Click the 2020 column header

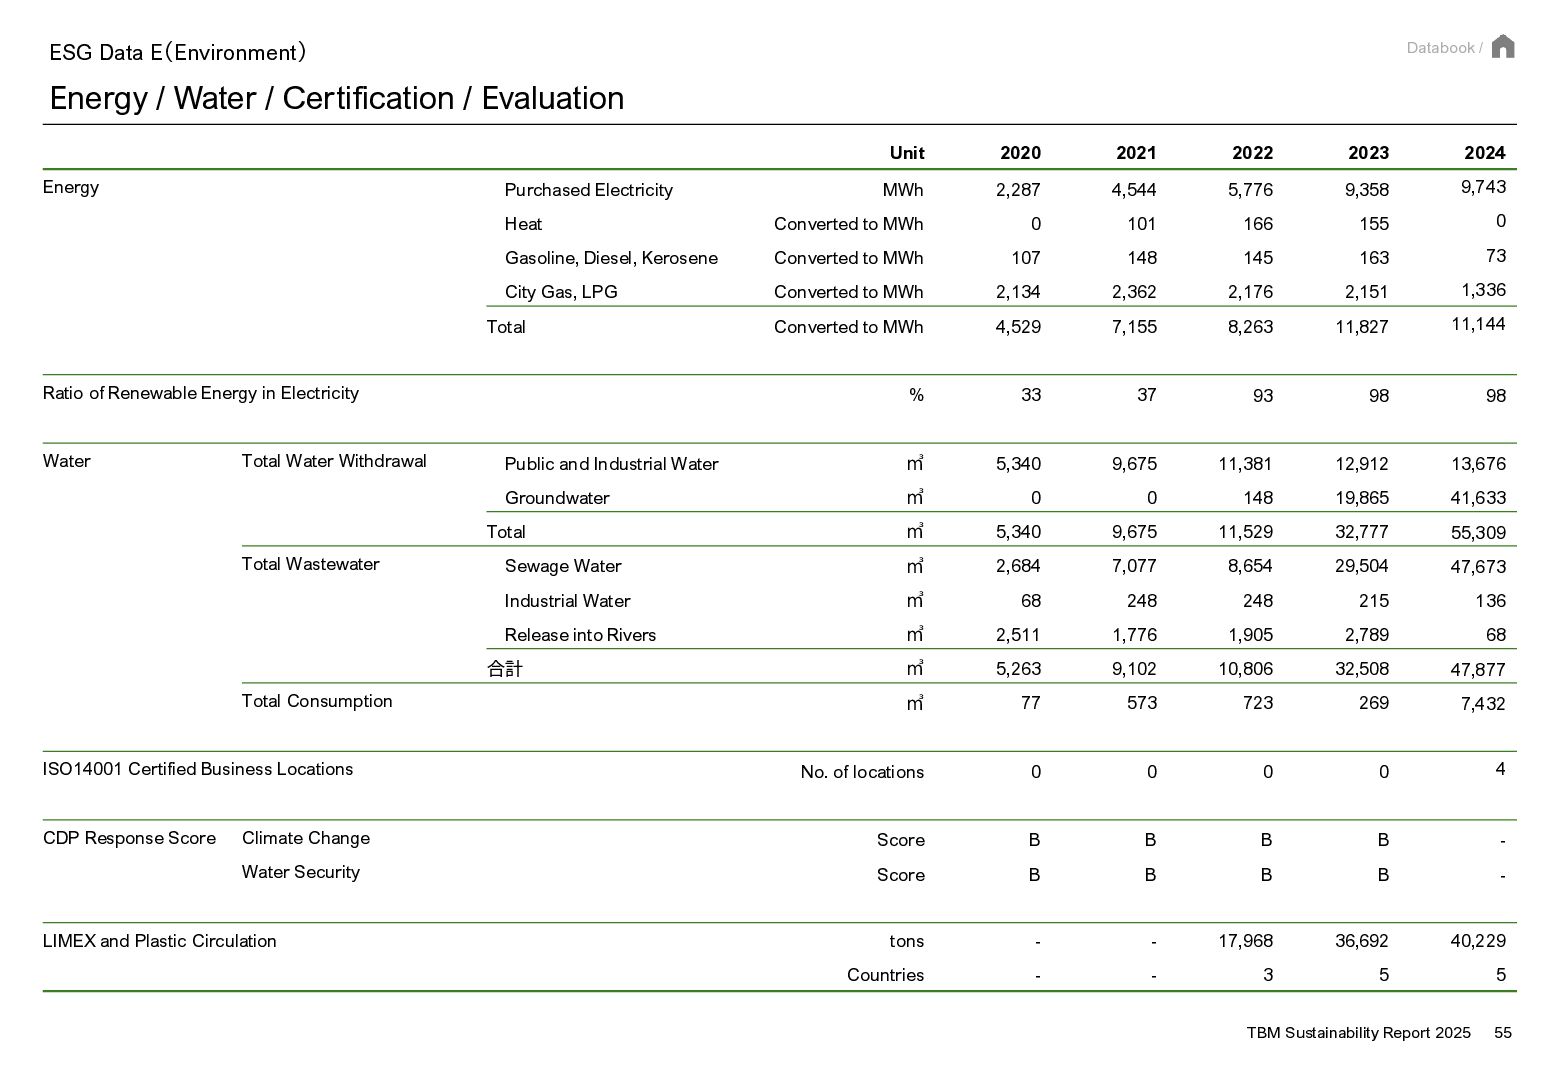click(1020, 153)
